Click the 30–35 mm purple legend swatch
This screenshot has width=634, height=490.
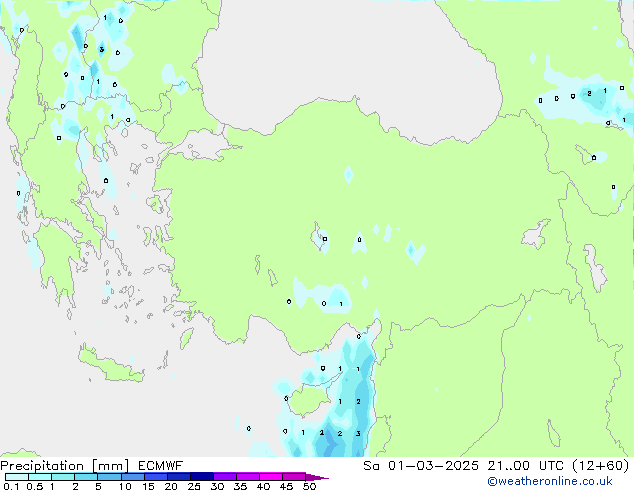point(225,477)
